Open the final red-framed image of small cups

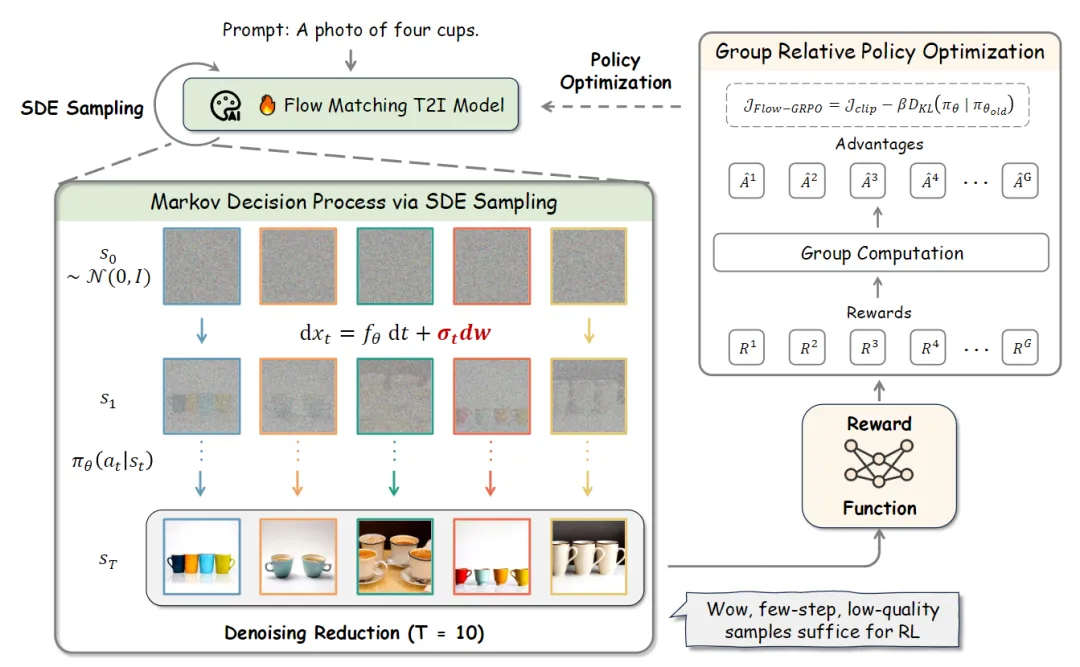[492, 557]
